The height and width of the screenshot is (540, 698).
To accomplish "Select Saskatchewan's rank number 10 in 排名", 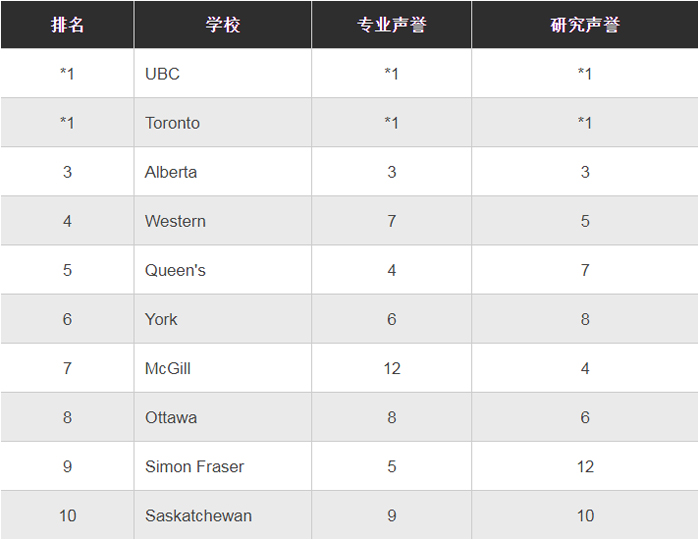I will (x=67, y=516).
